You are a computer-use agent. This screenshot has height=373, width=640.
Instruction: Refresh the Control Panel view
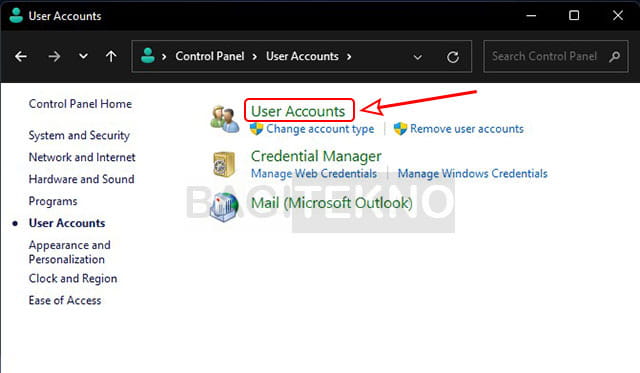point(453,57)
